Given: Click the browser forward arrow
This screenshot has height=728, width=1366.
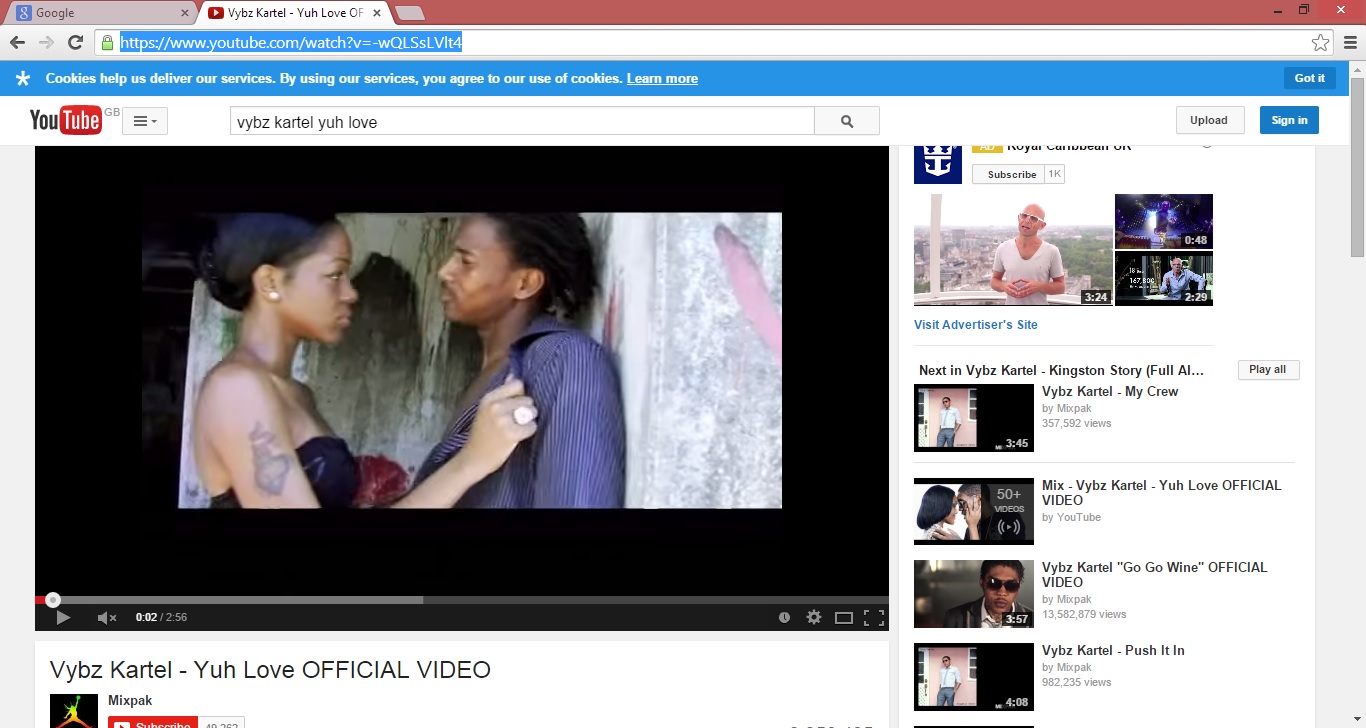Looking at the screenshot, I should pos(46,42).
